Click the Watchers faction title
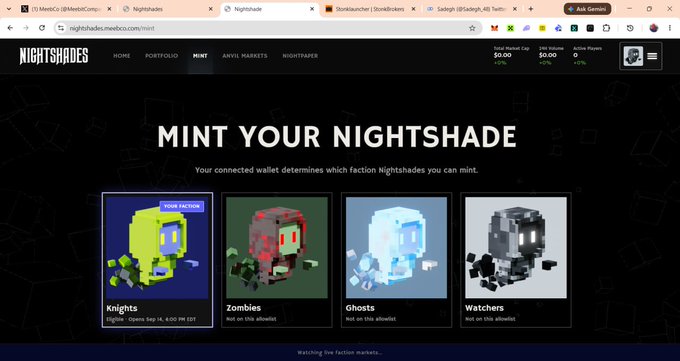 484,308
